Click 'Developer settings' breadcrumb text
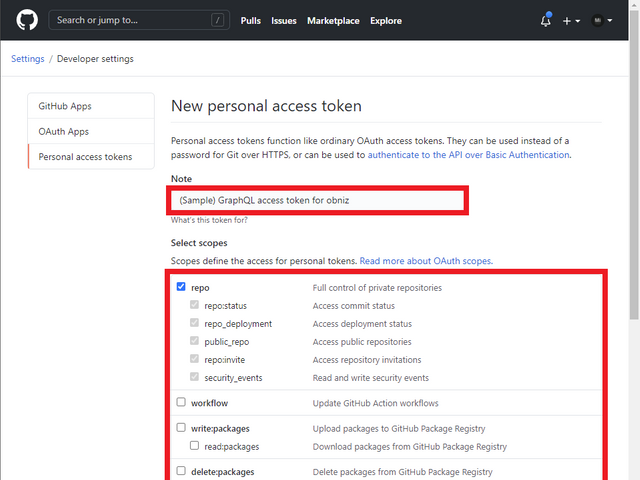This screenshot has width=640, height=480. (95, 59)
